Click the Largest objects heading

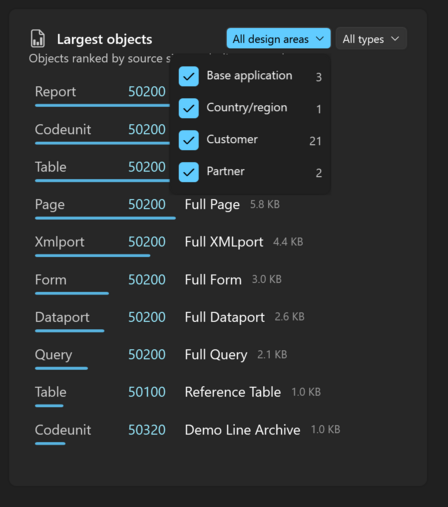tap(105, 39)
